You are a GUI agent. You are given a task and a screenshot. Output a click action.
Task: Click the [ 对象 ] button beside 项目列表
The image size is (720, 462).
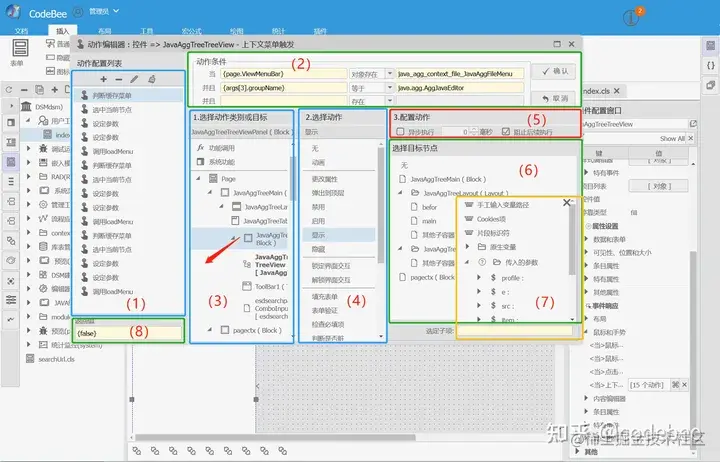click(x=659, y=186)
